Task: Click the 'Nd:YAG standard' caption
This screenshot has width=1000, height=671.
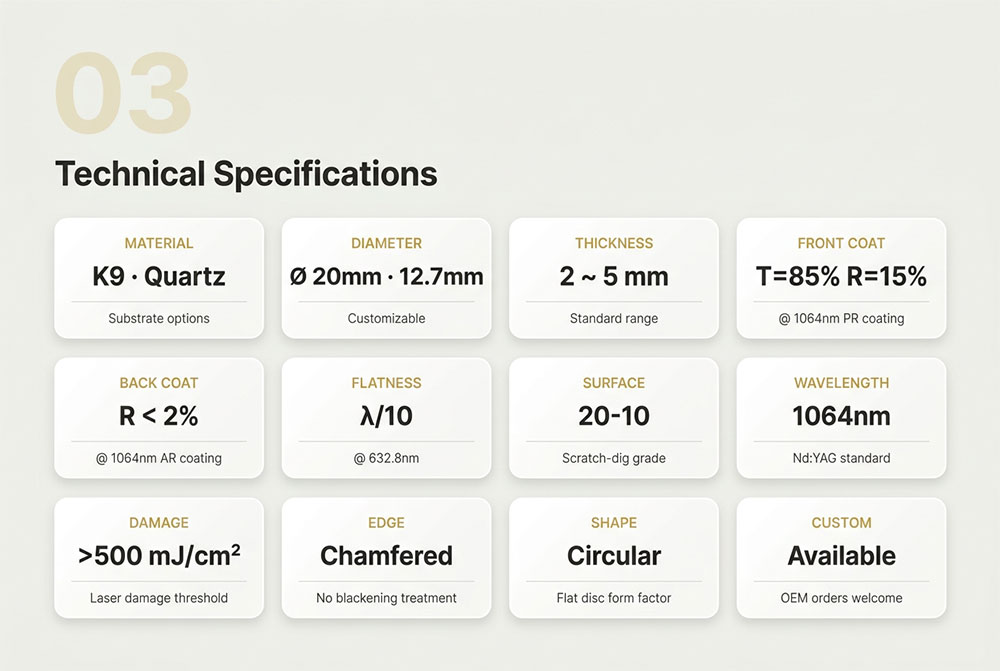Action: click(x=841, y=459)
